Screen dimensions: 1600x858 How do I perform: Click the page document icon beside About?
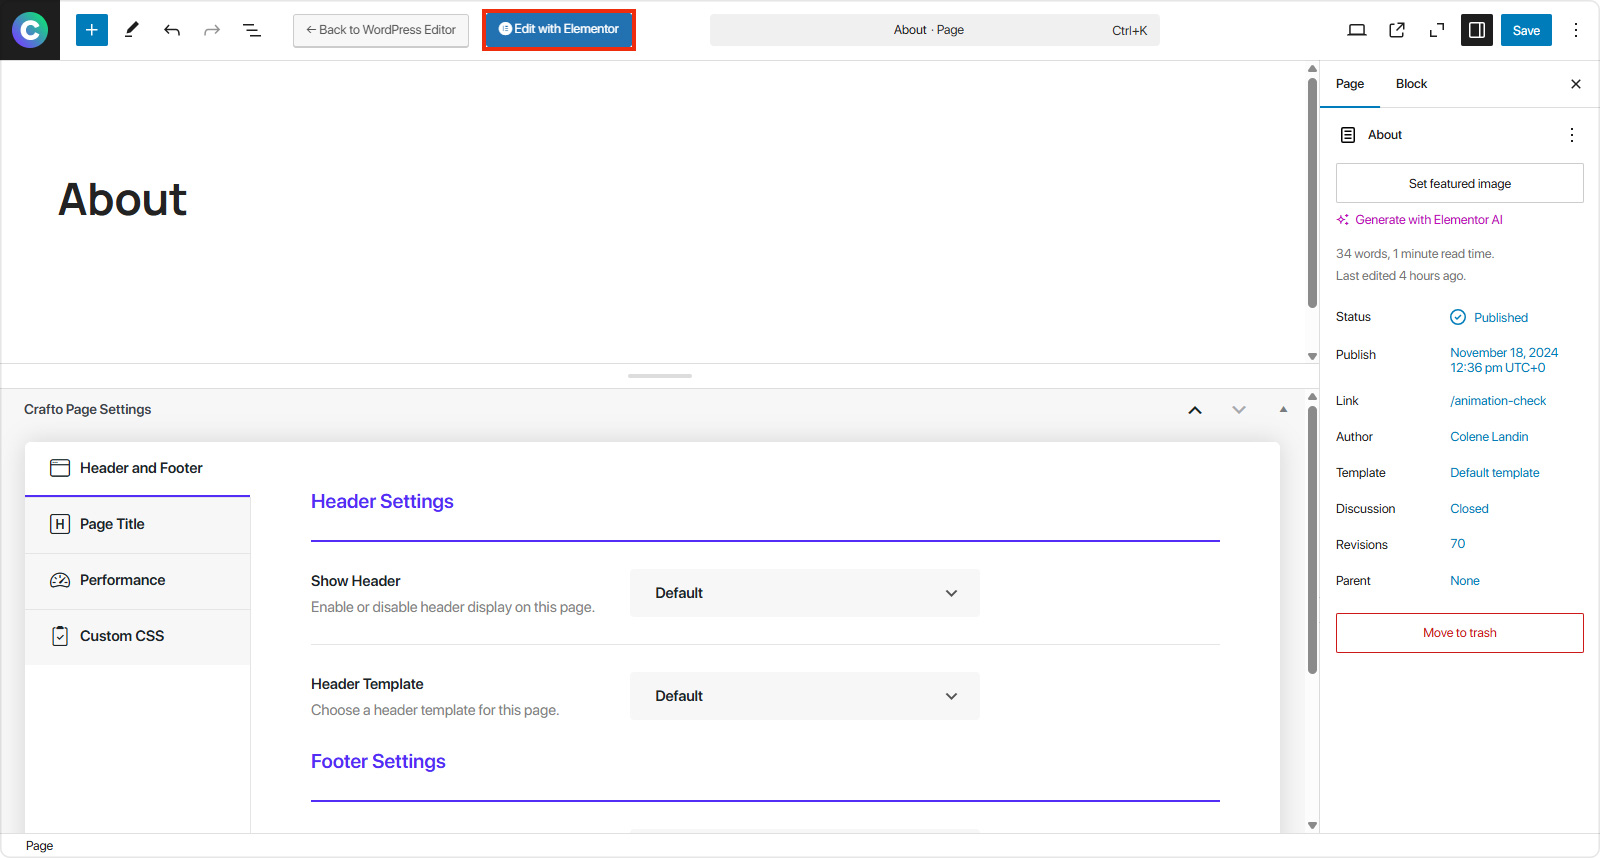[x=1348, y=135]
